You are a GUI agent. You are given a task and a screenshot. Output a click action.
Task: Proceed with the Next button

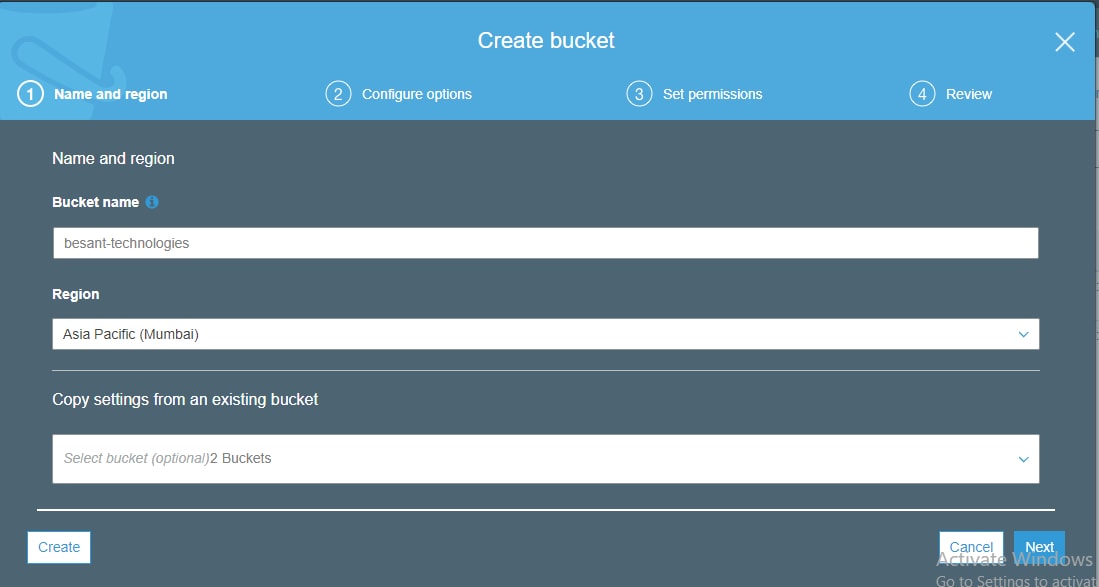pyautogui.click(x=1039, y=547)
